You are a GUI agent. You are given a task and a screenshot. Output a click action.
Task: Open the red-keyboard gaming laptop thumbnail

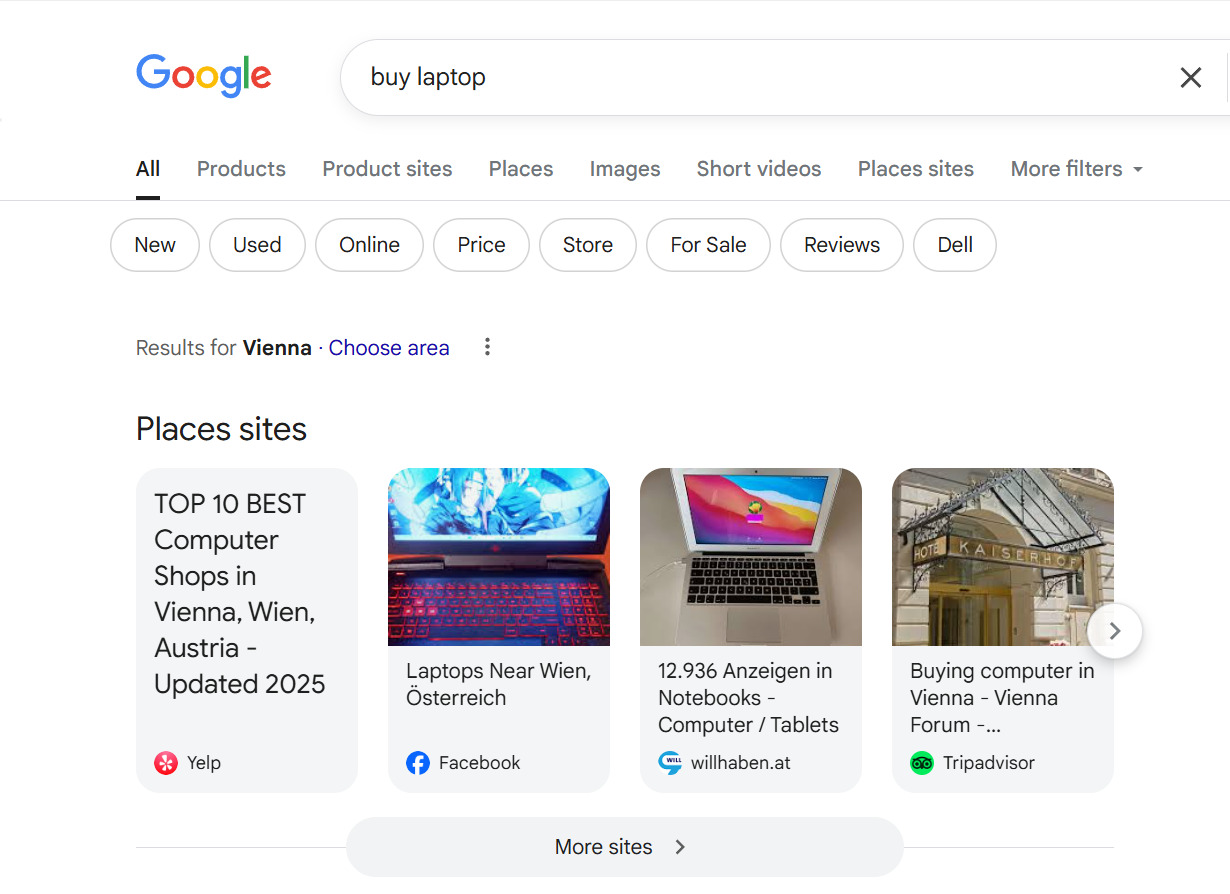(x=499, y=557)
